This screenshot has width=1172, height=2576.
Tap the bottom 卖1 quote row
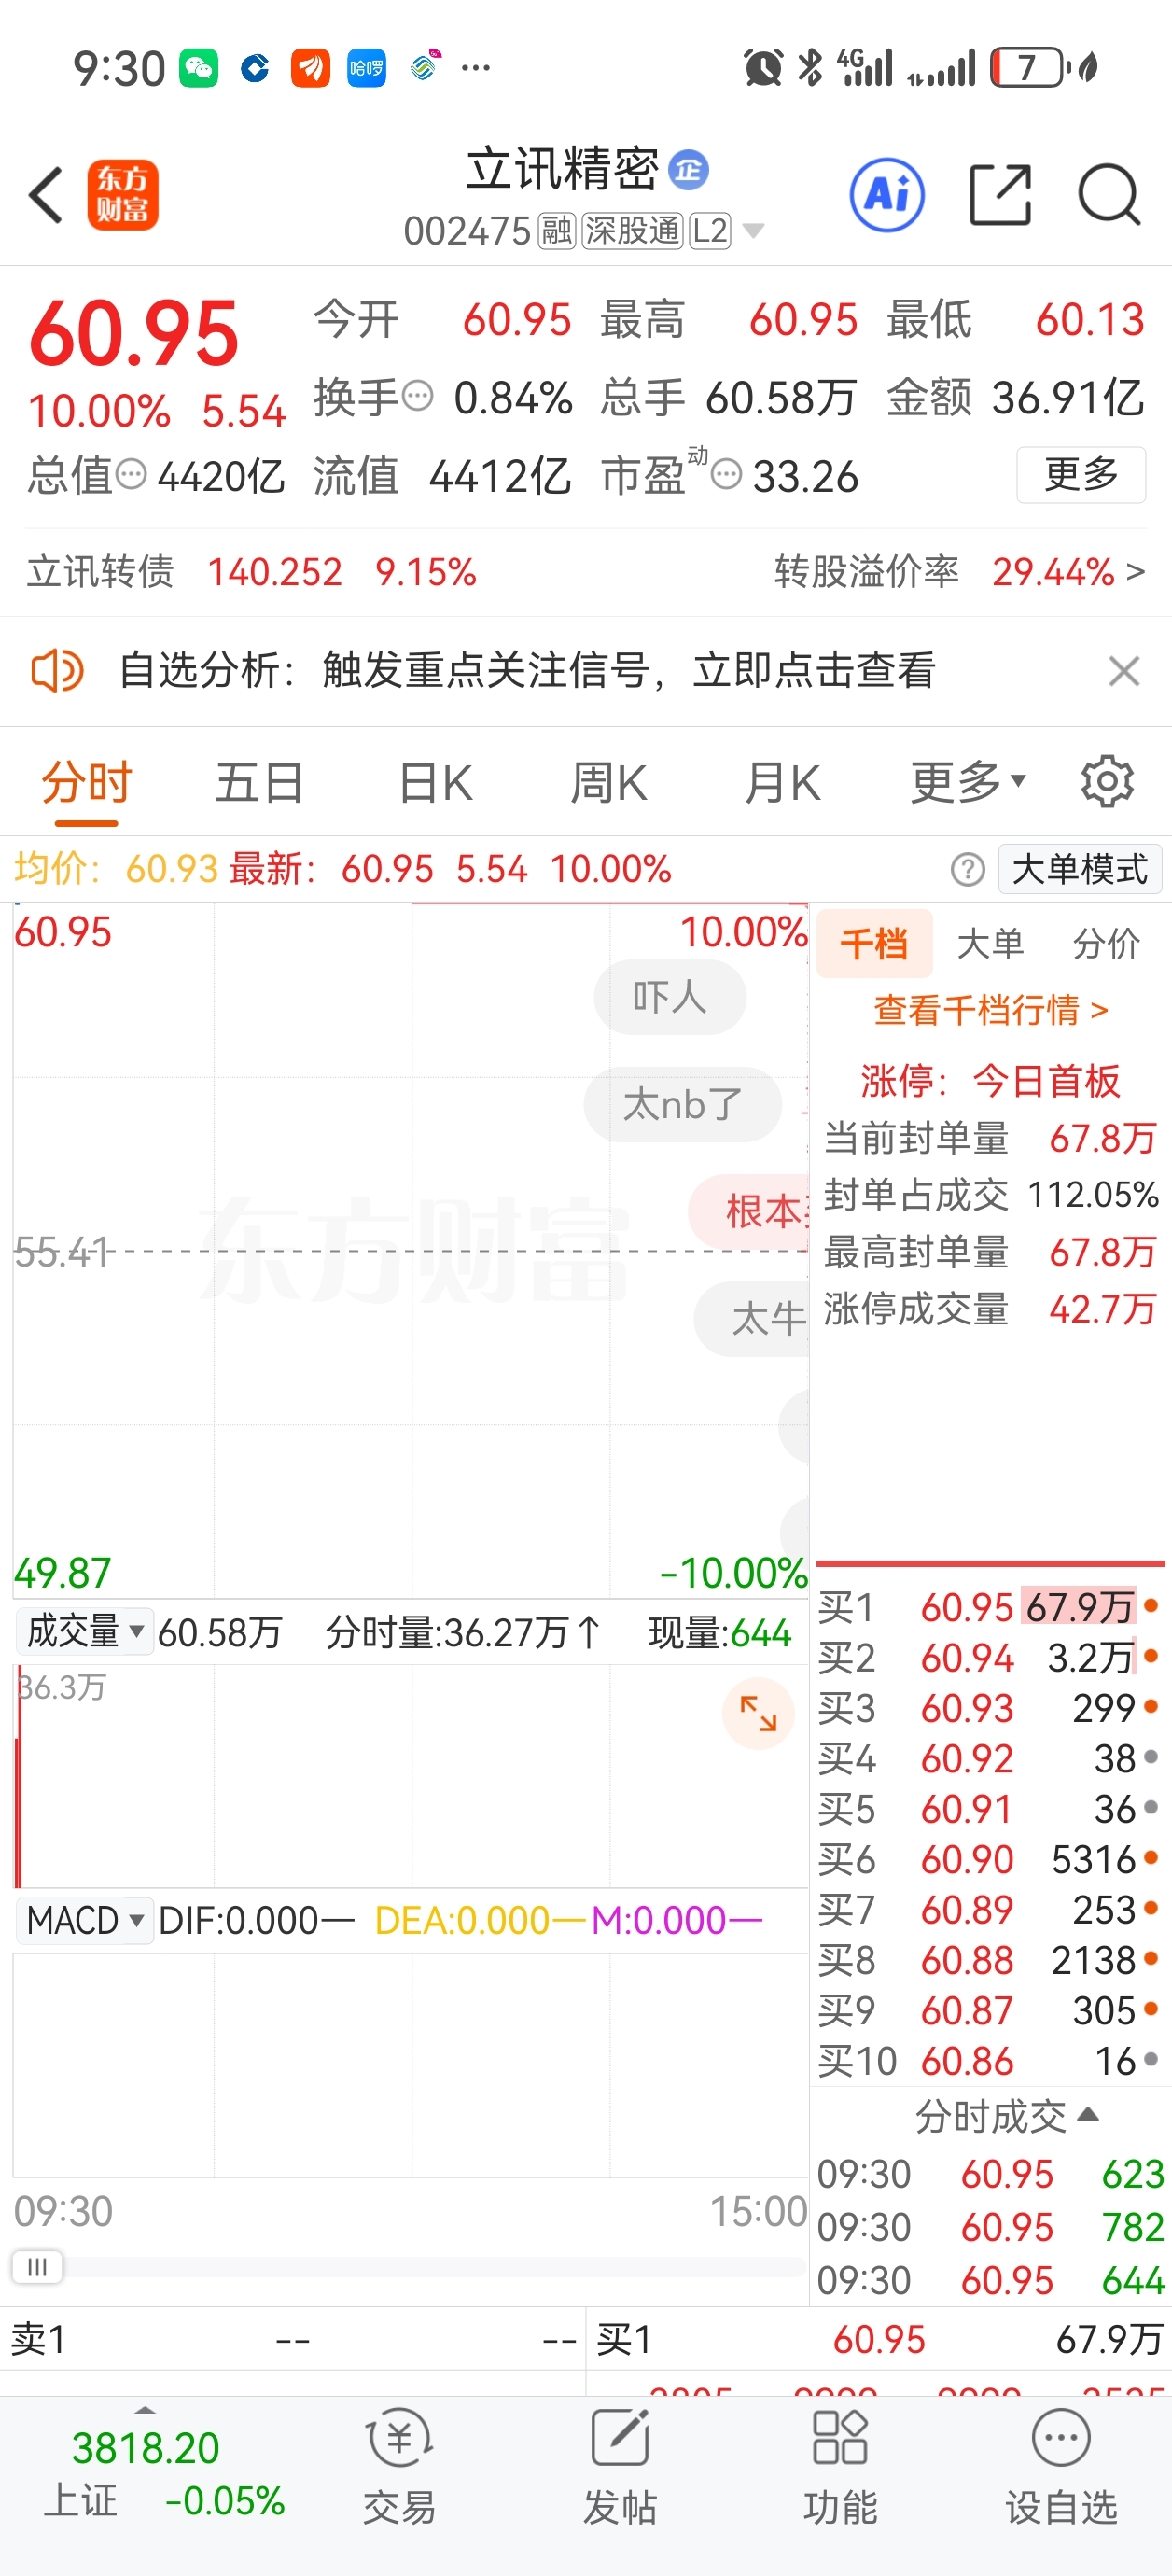[x=293, y=2340]
